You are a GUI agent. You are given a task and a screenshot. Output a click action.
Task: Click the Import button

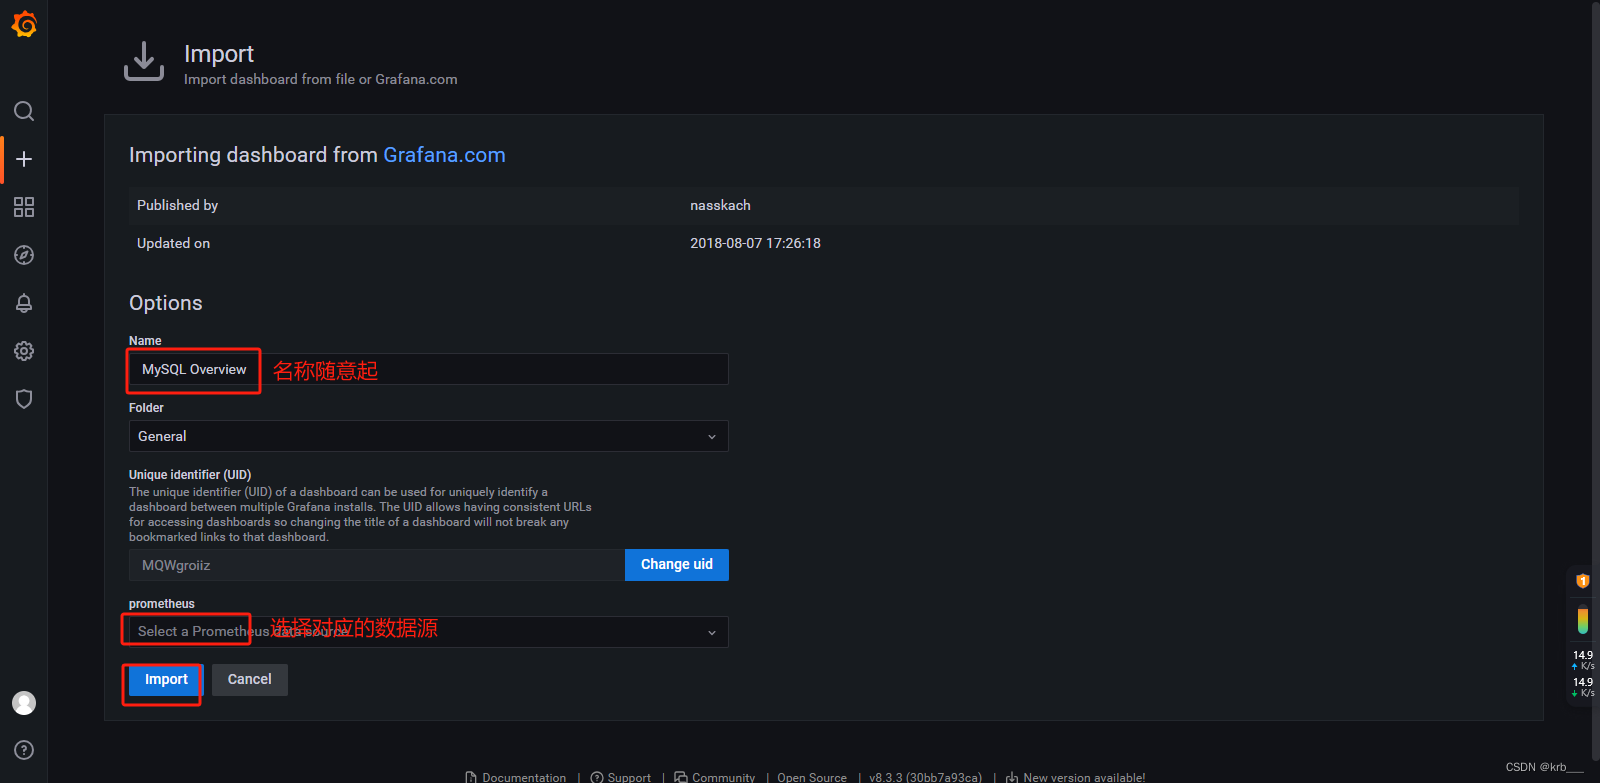point(166,680)
